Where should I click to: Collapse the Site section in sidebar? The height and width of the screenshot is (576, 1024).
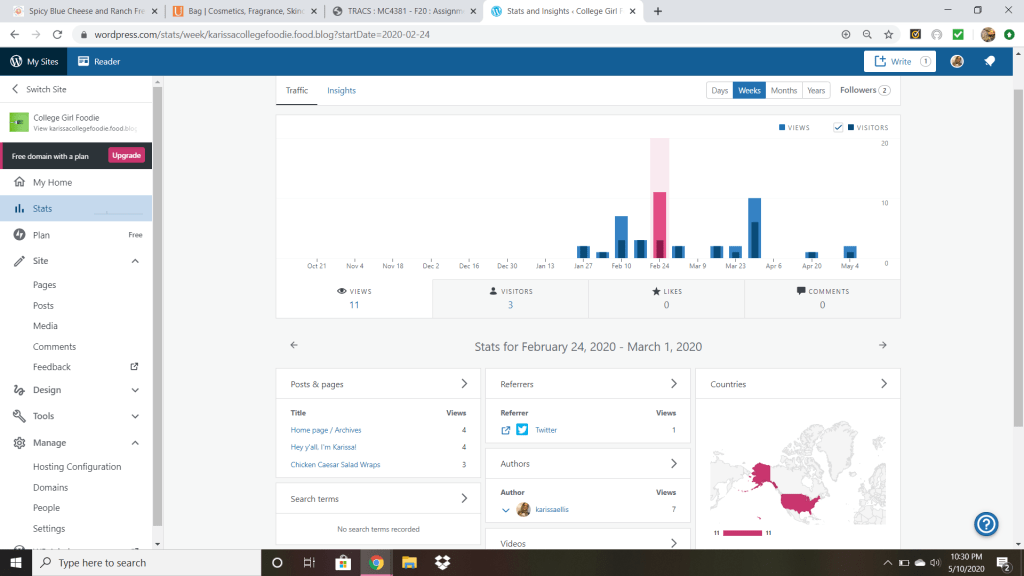coord(135,261)
